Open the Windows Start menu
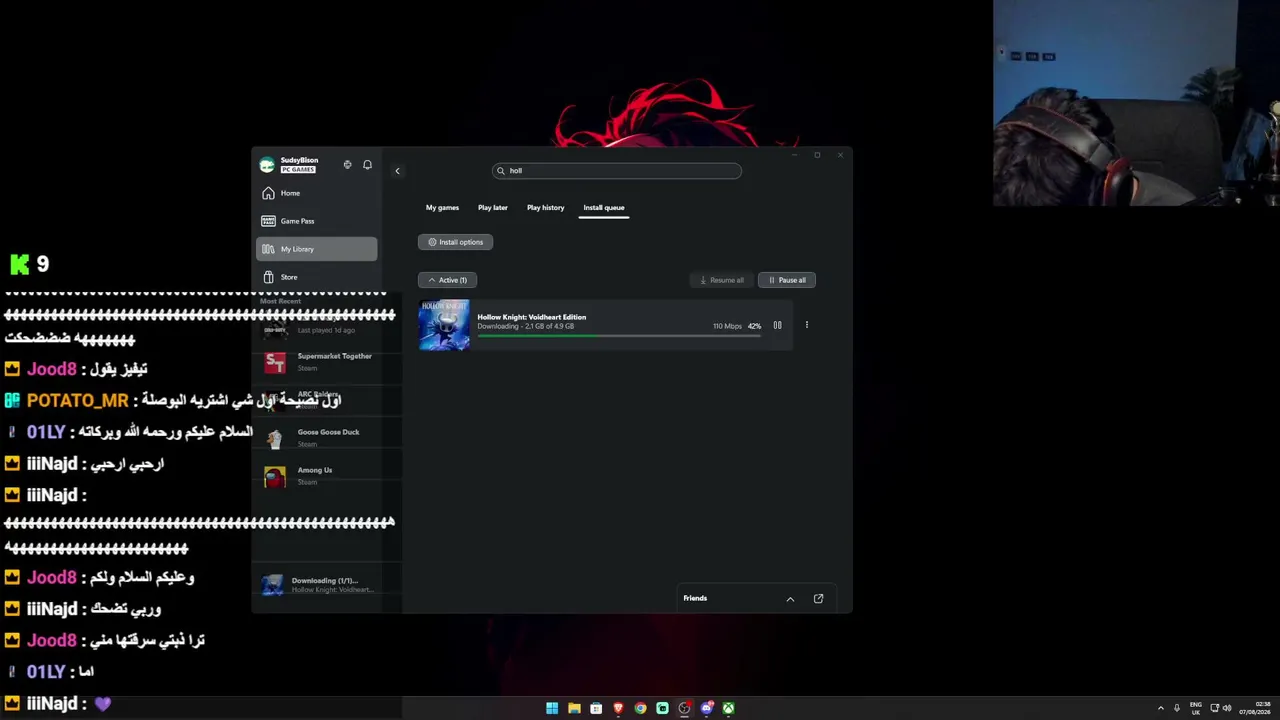The image size is (1280, 720). click(552, 708)
